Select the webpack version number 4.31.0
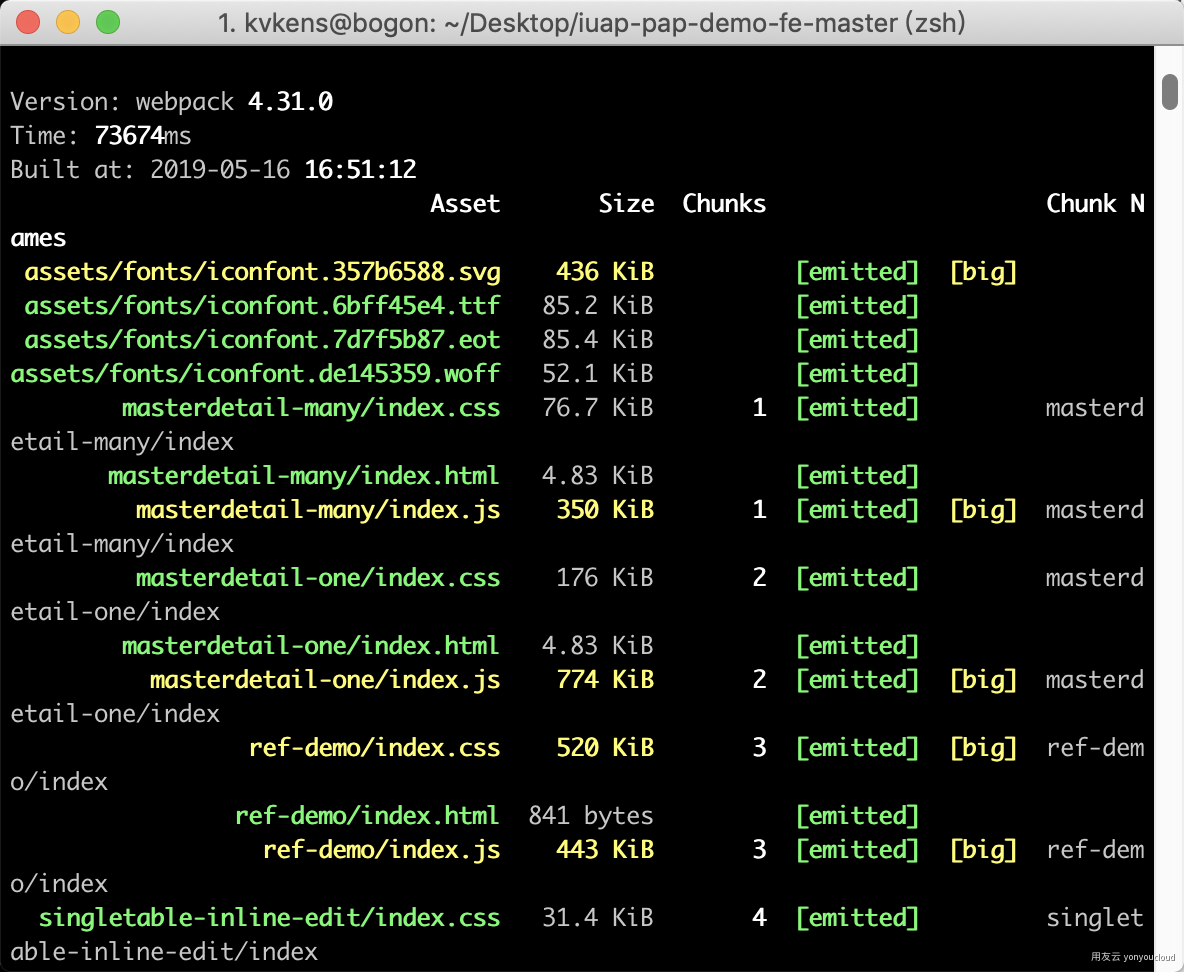1184x972 pixels. (x=290, y=100)
